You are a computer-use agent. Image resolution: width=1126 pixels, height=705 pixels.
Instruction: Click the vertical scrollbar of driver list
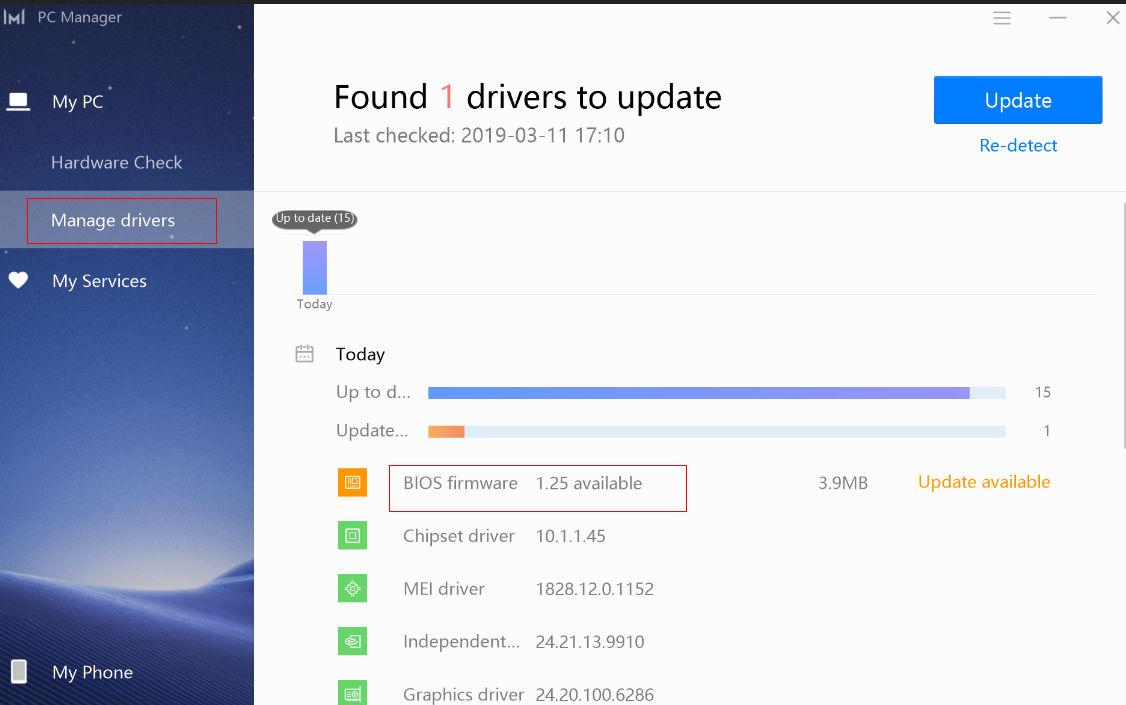pyautogui.click(x=1122, y=330)
